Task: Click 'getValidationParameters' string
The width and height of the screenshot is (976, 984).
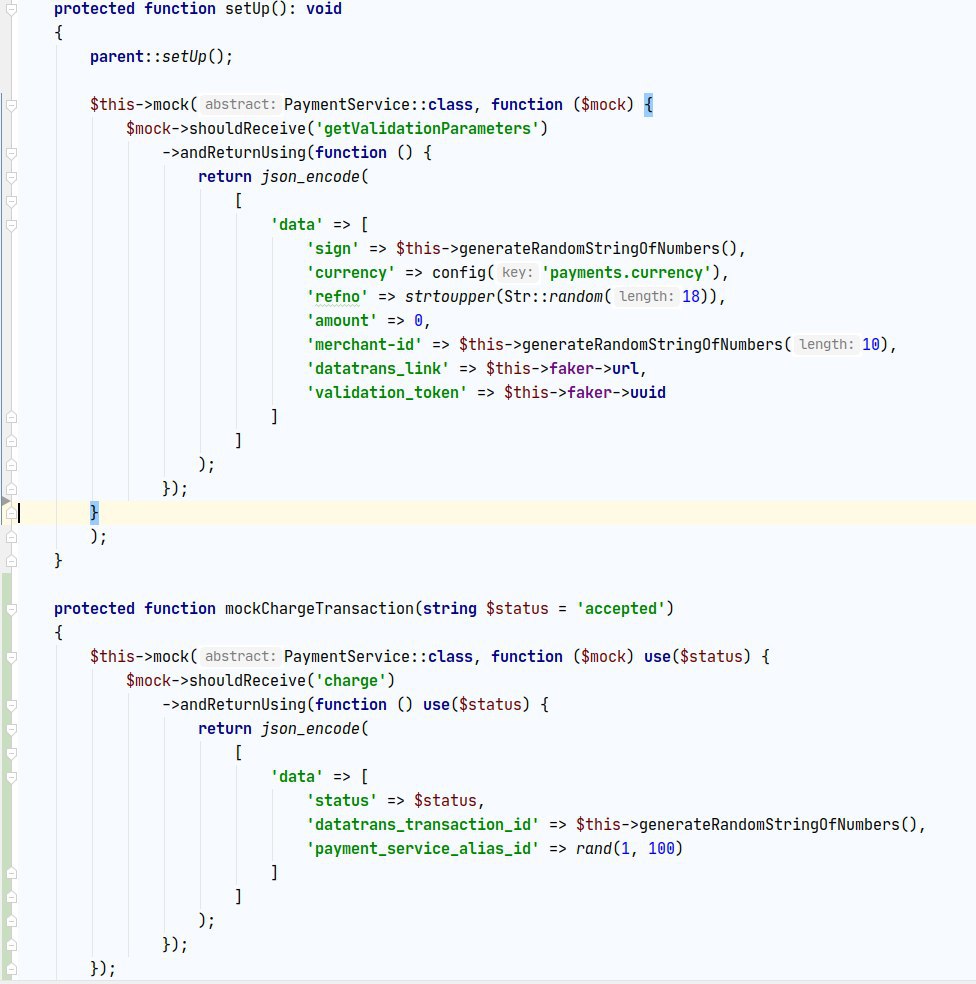Action: [427, 129]
